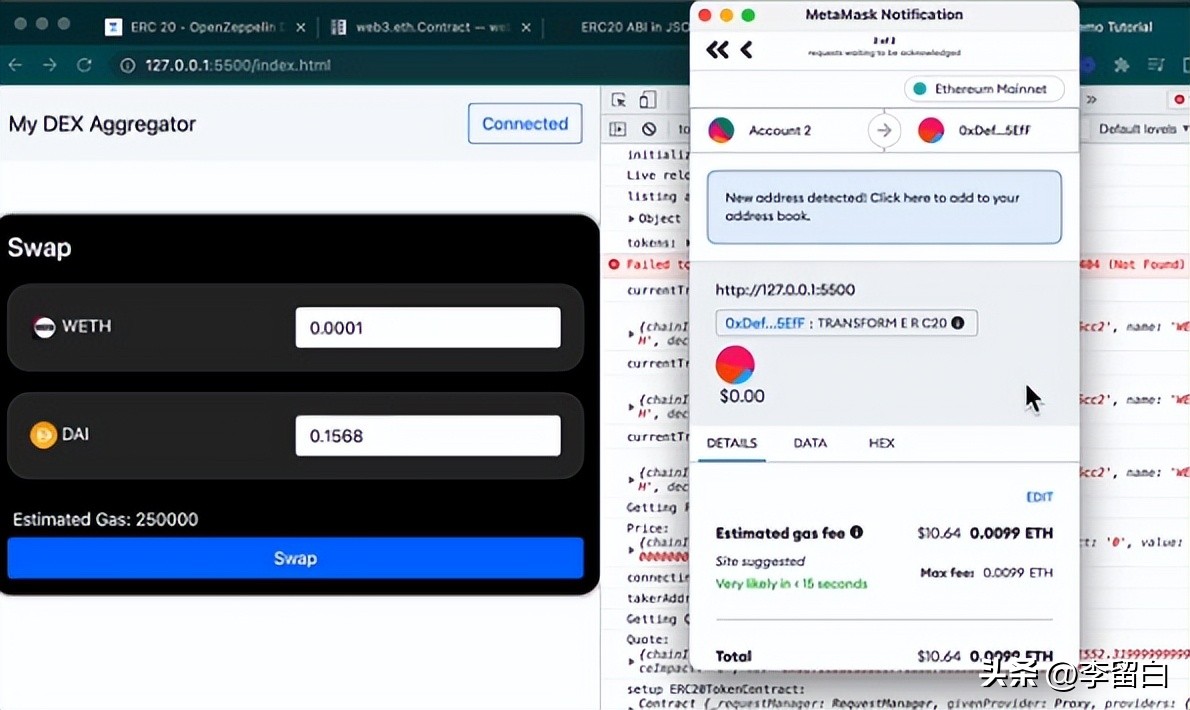Click the transaction info tooltip next to Estimated gas fee
The width and height of the screenshot is (1190, 710).
[x=855, y=533]
